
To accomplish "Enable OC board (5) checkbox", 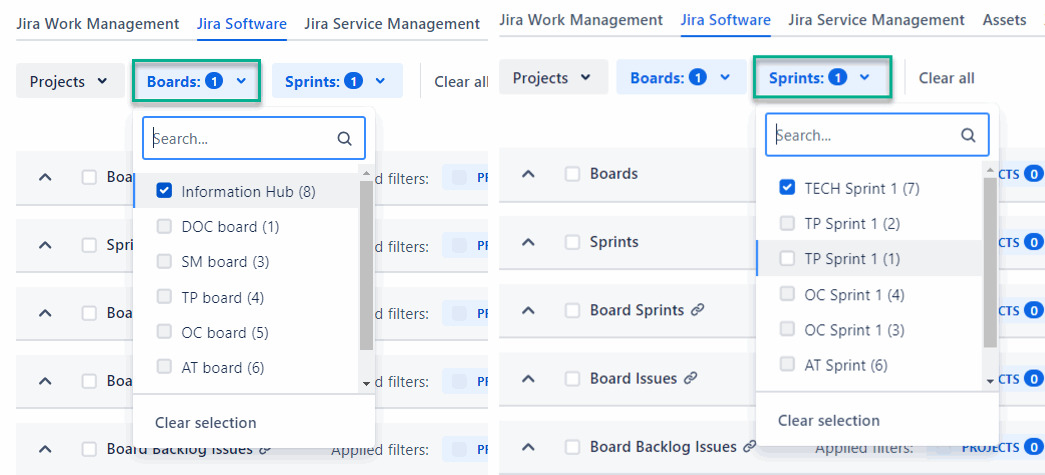I will point(164,332).
